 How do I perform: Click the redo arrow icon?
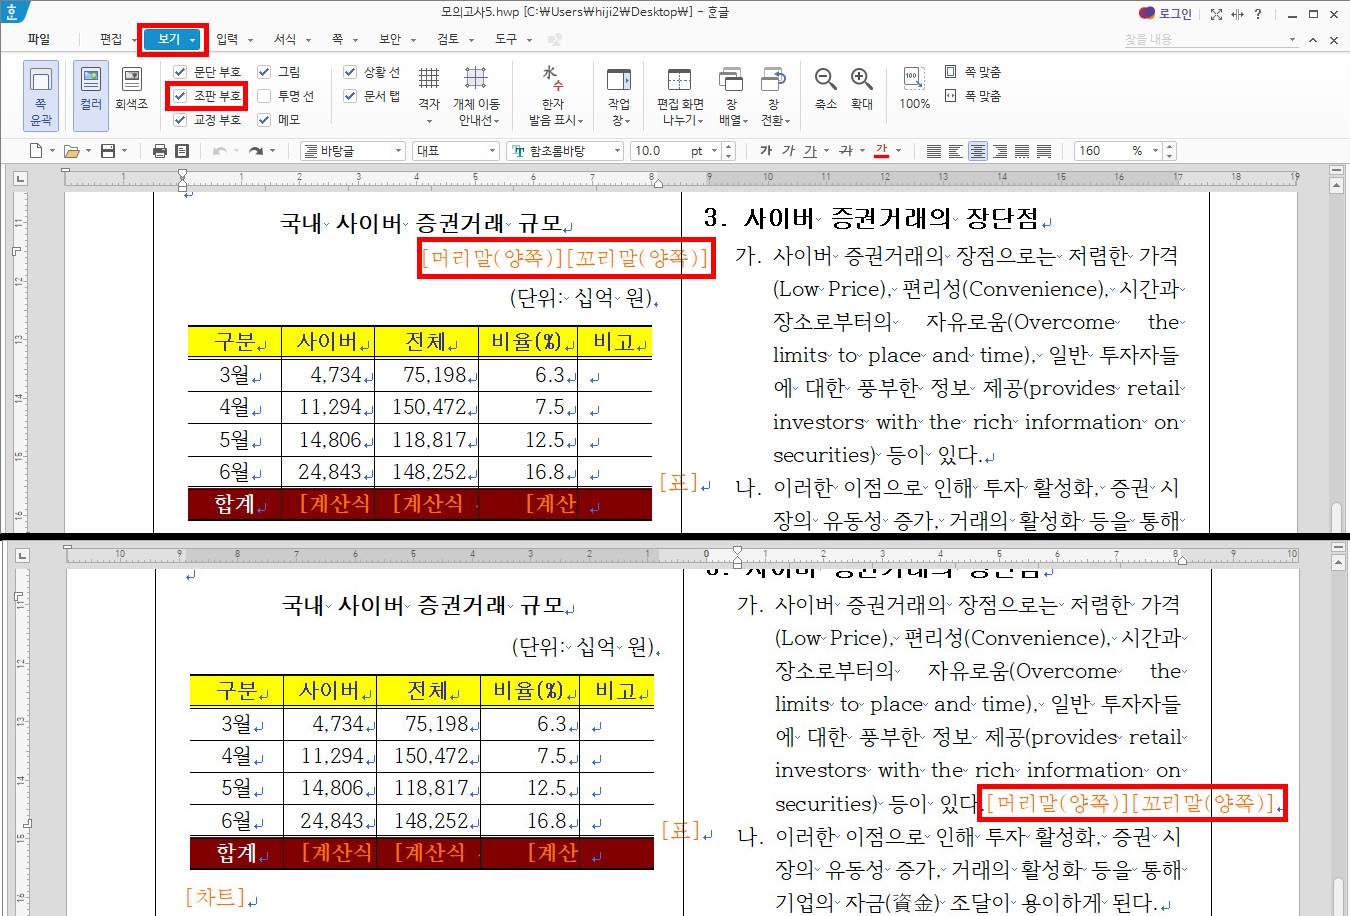click(256, 151)
